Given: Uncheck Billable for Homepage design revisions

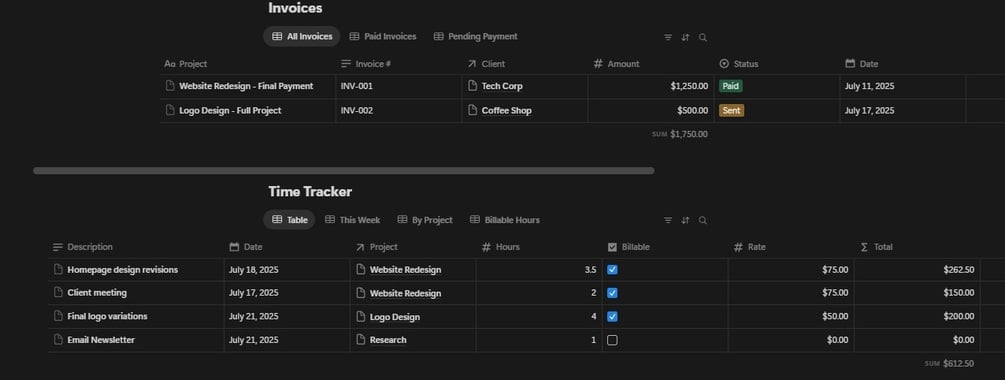Looking at the screenshot, I should point(612,270).
